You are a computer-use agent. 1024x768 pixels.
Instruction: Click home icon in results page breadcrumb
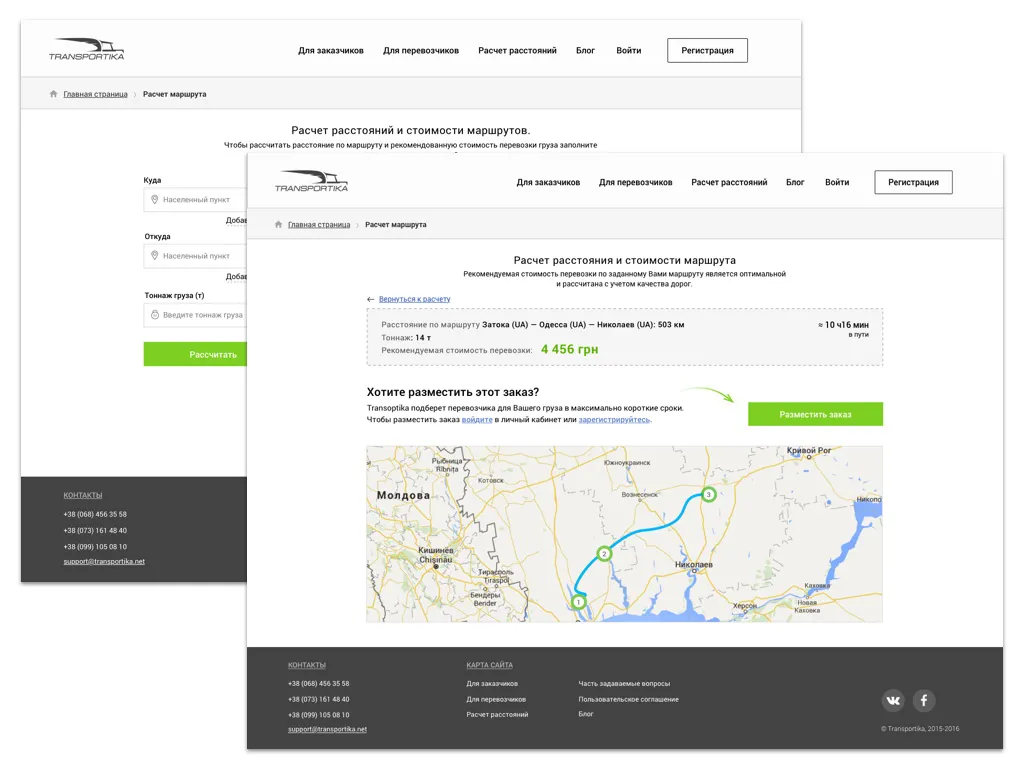coord(279,225)
